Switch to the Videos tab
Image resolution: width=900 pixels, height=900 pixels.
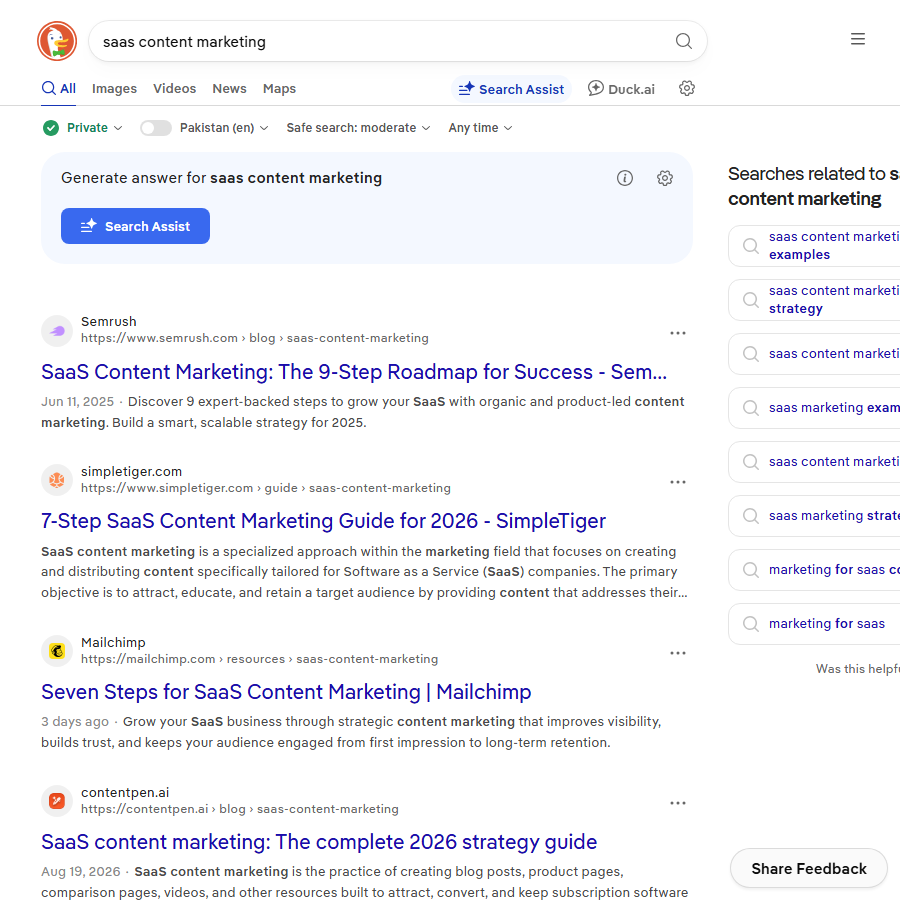click(x=174, y=88)
